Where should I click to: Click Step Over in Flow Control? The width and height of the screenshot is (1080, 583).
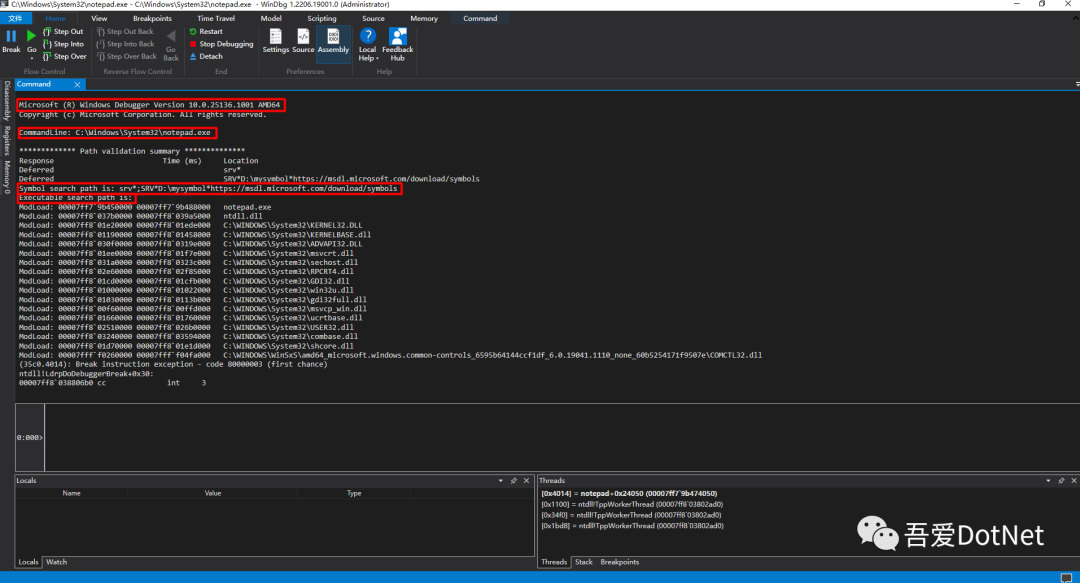(64, 57)
